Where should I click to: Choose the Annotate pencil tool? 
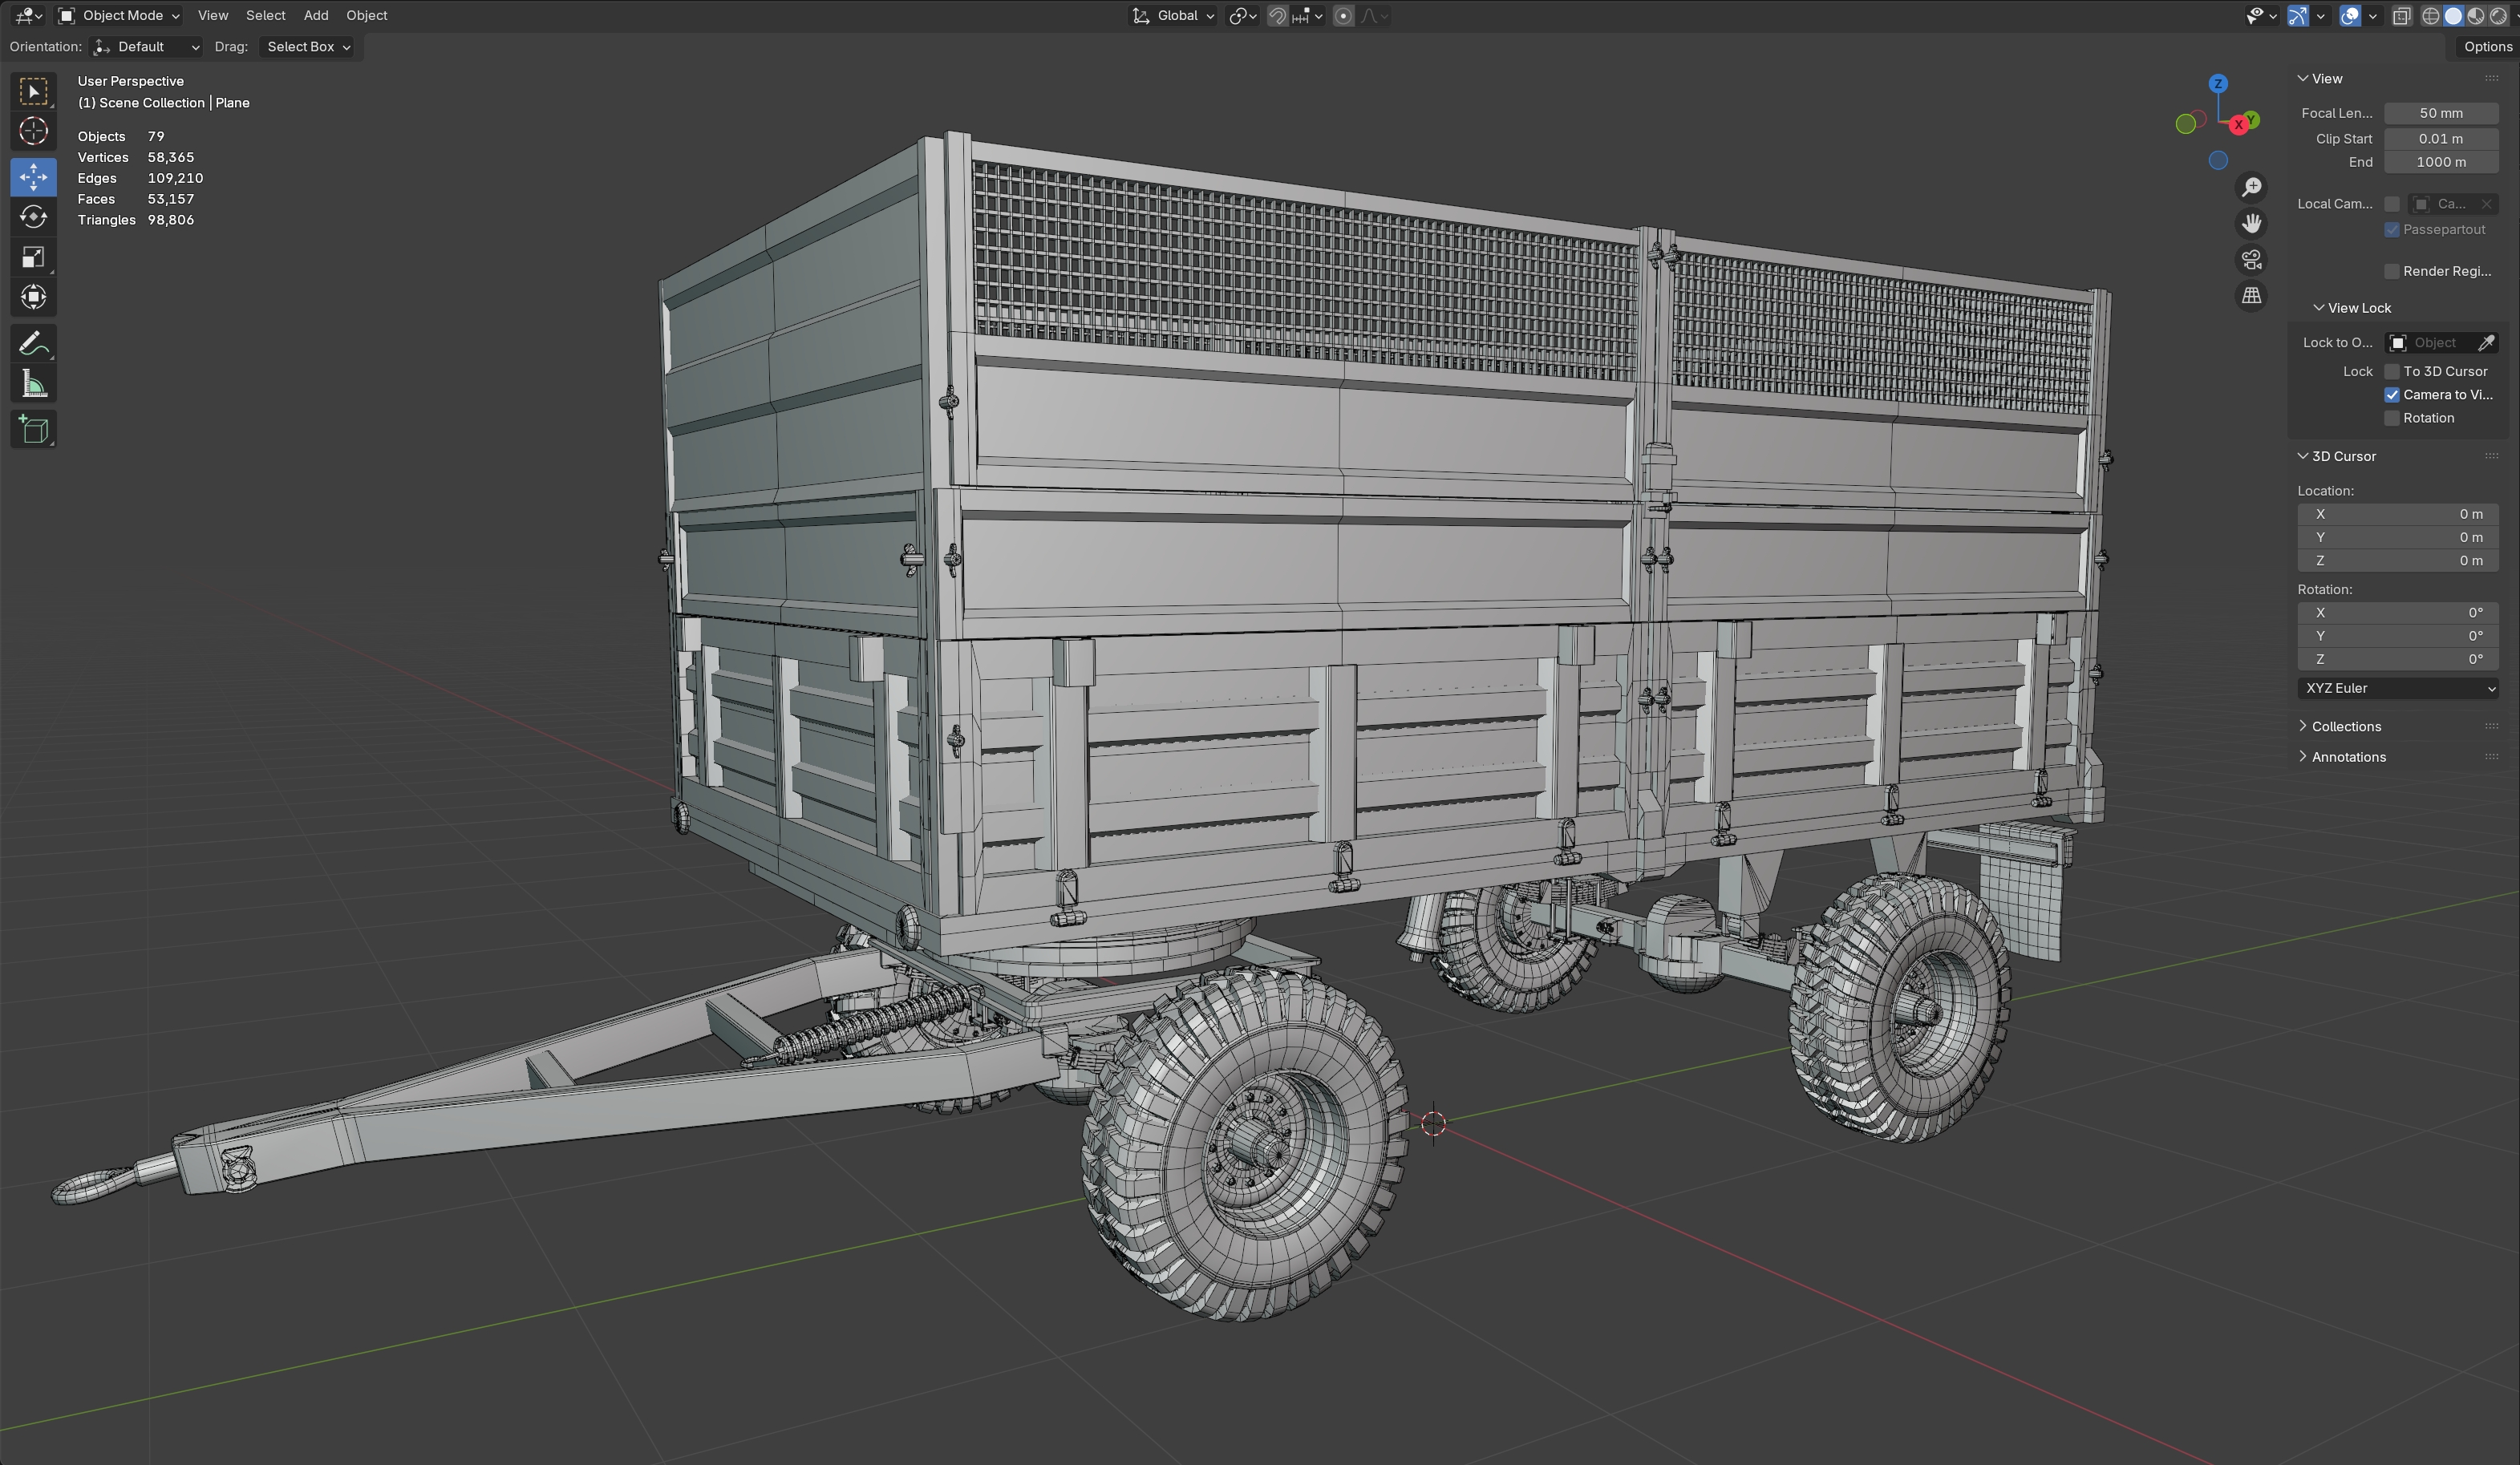[x=33, y=344]
